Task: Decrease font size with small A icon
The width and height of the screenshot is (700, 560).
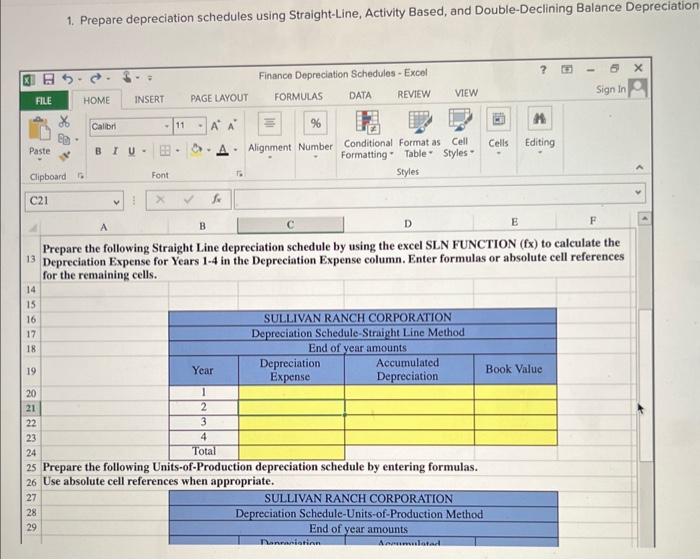Action: pyautogui.click(x=232, y=126)
